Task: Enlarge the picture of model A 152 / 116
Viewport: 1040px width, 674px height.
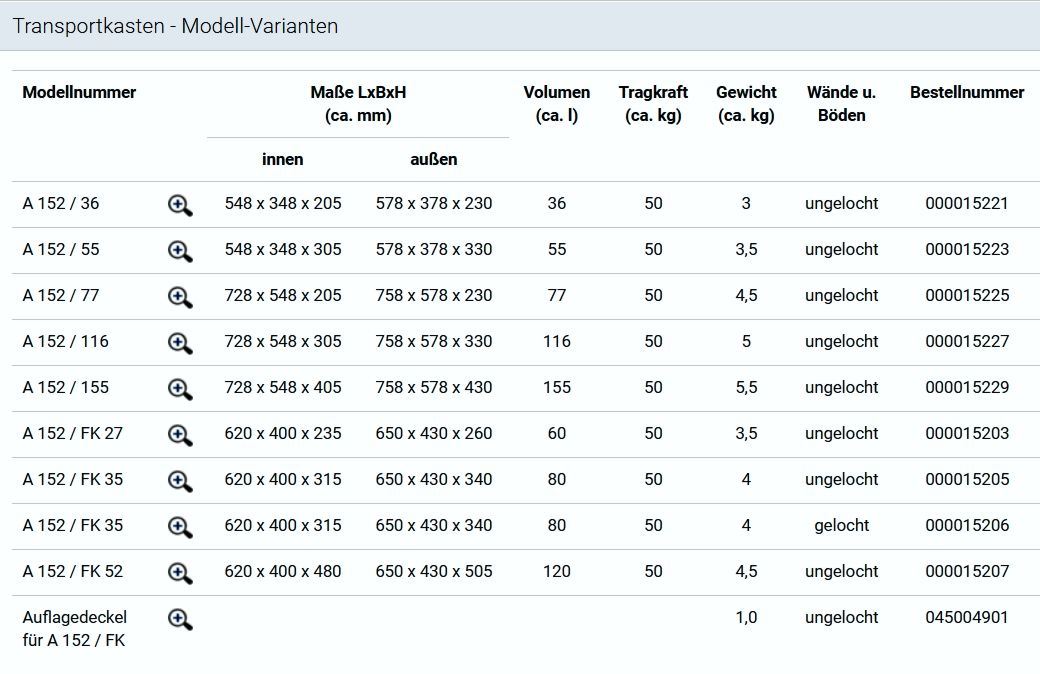Action: coord(180,343)
